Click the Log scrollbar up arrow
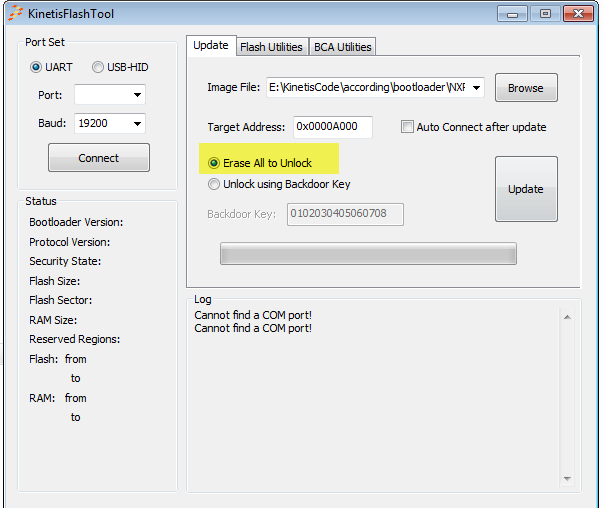 click(x=567, y=317)
